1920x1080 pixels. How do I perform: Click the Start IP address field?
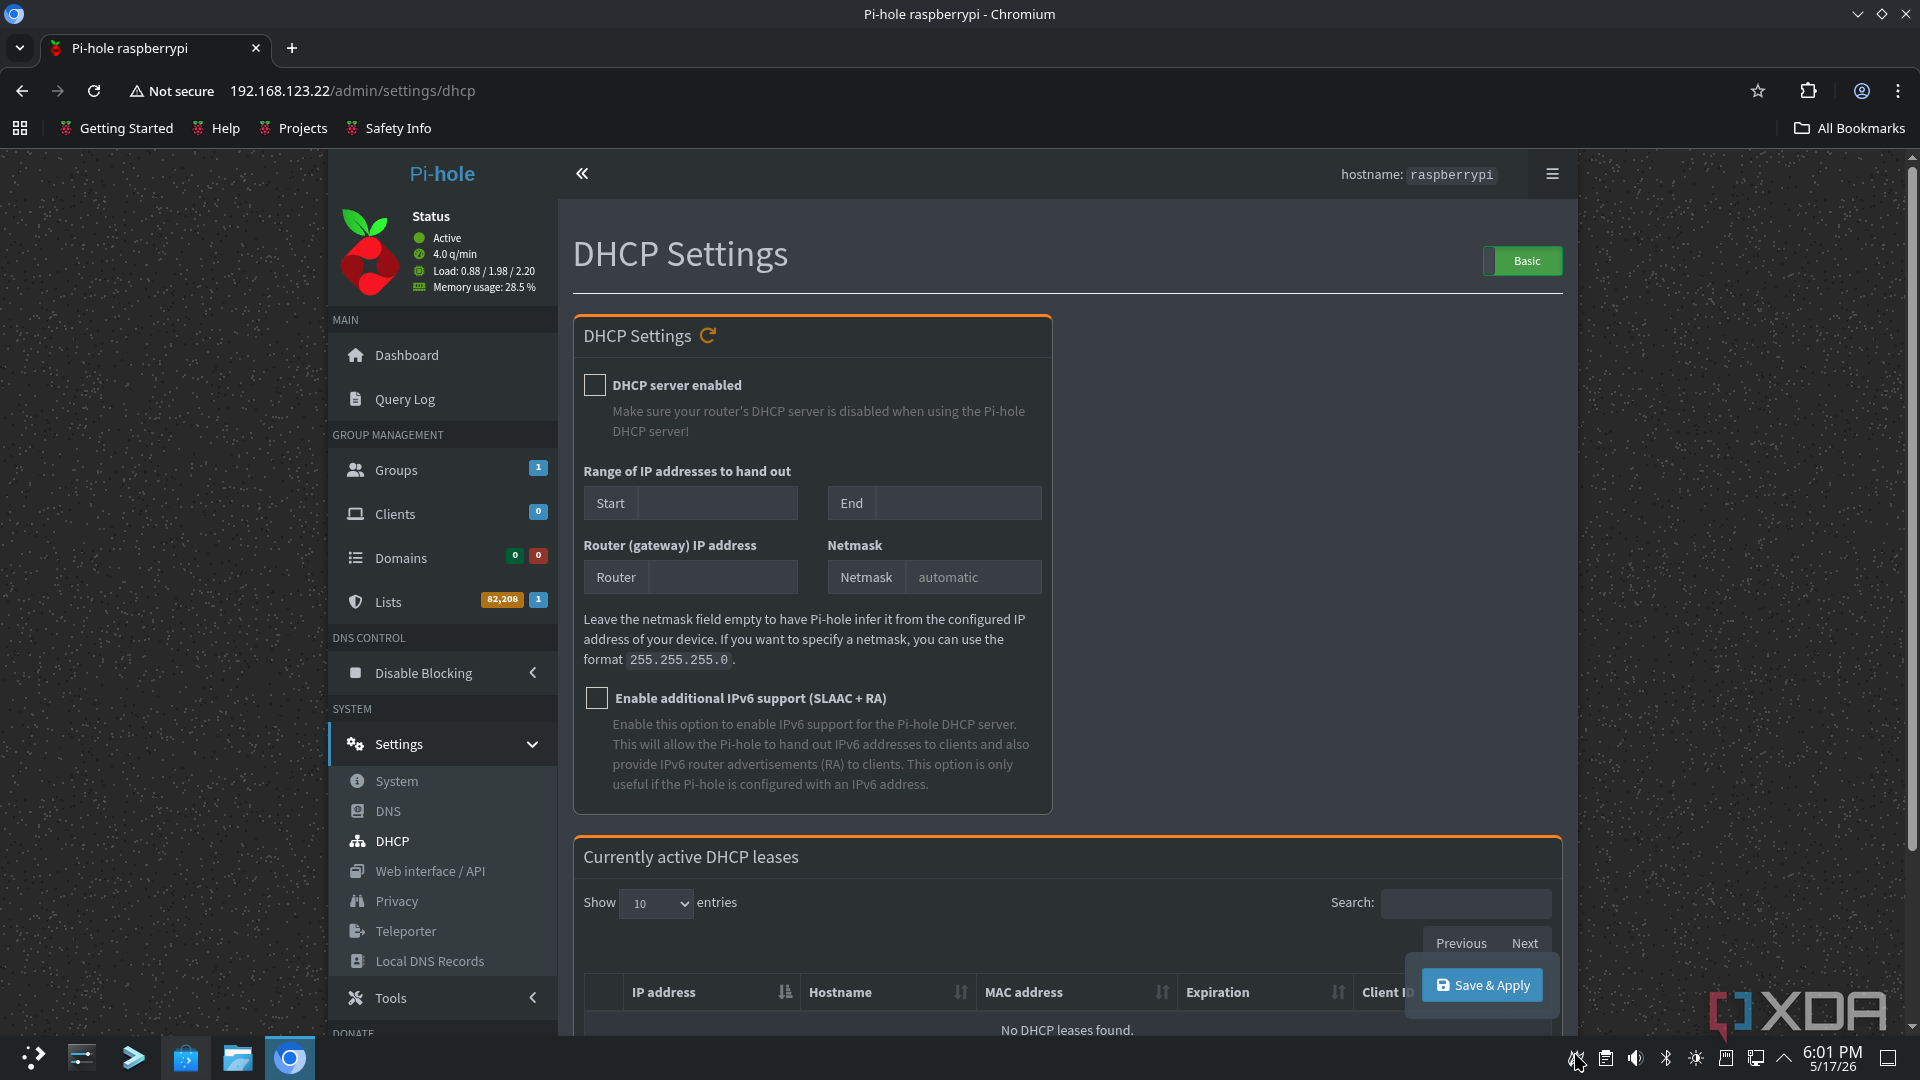[x=717, y=504]
